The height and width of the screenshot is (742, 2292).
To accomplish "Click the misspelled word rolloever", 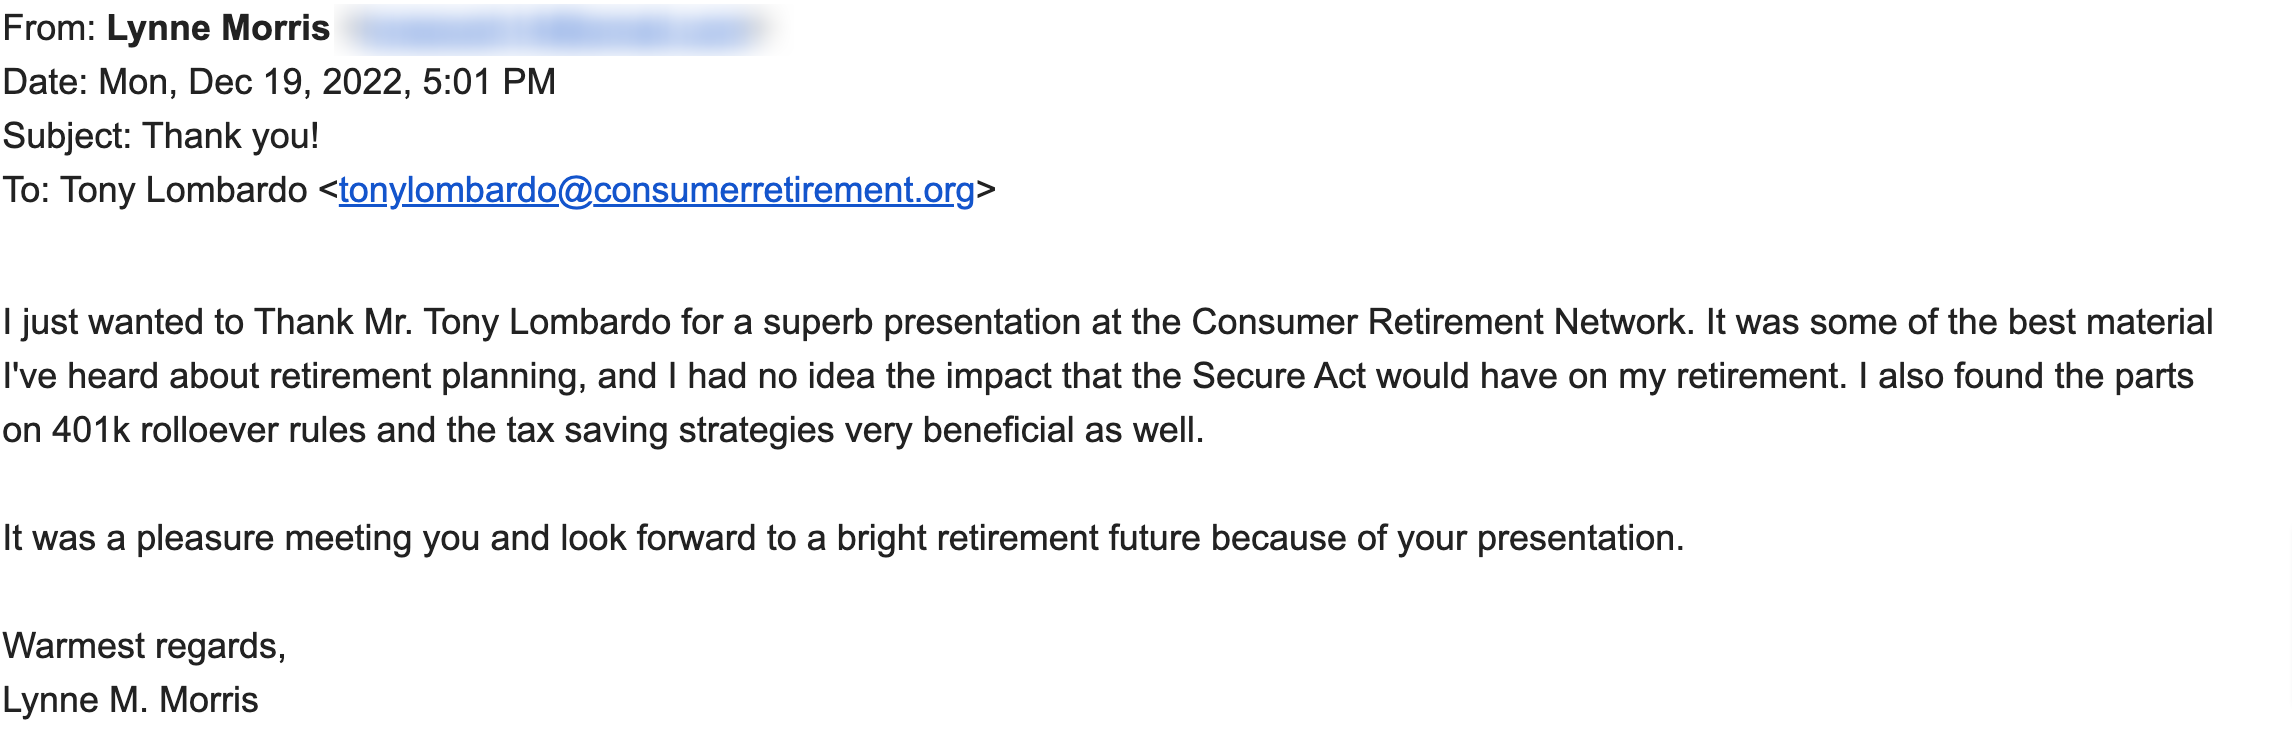I will [208, 430].
